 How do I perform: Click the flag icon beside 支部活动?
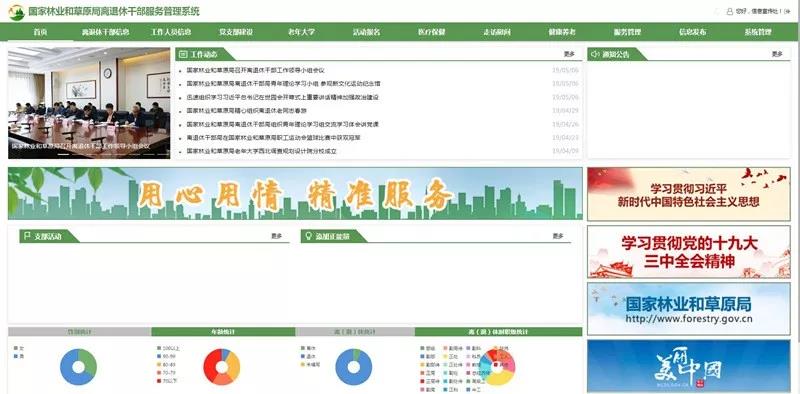[27, 236]
